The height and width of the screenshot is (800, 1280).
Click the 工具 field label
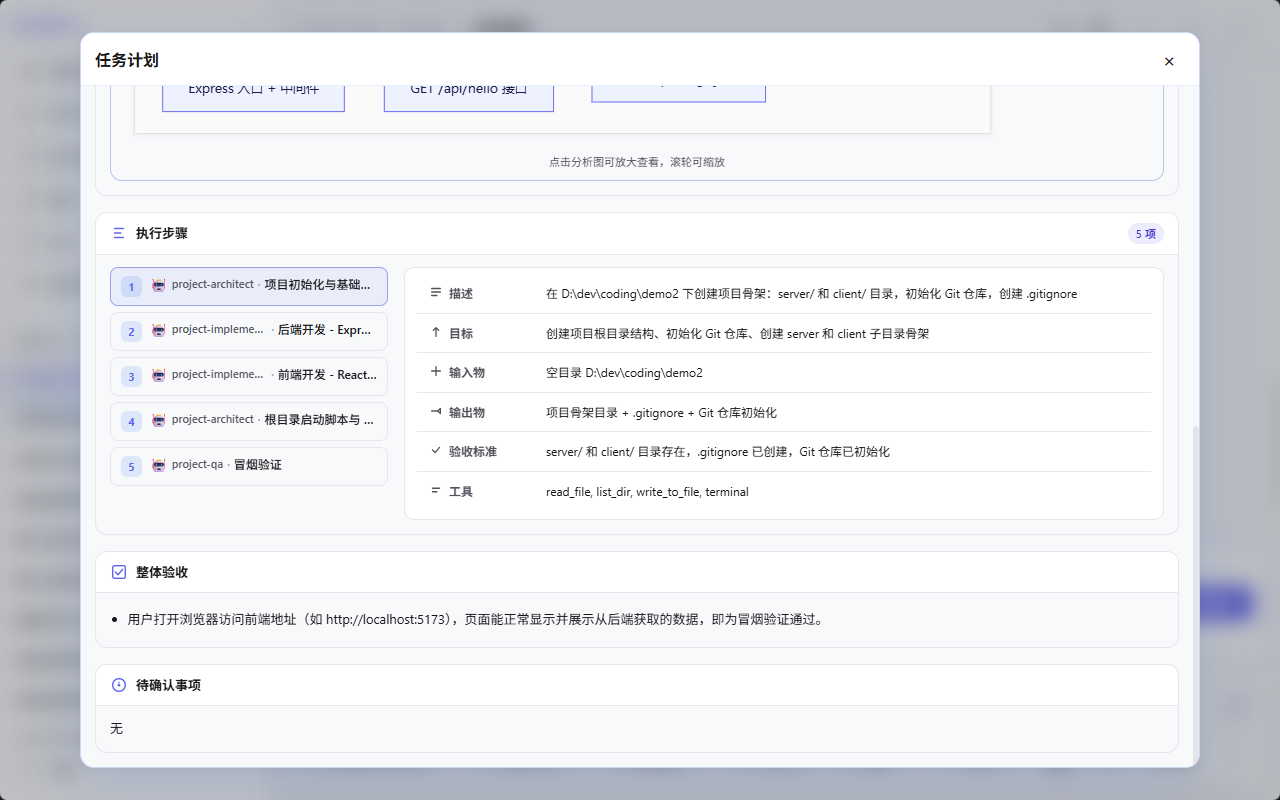coord(461,491)
